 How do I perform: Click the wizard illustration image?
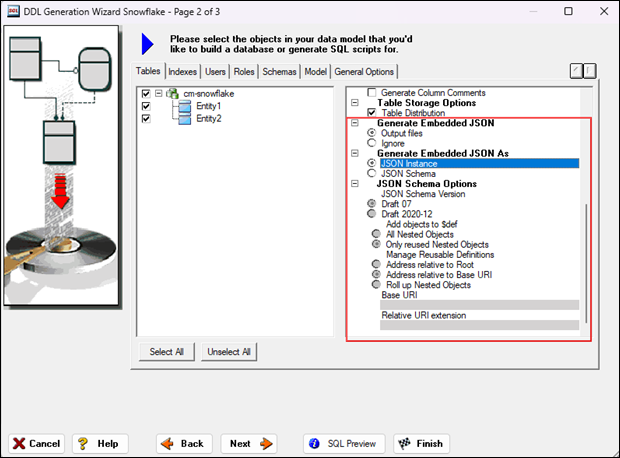(x=61, y=166)
